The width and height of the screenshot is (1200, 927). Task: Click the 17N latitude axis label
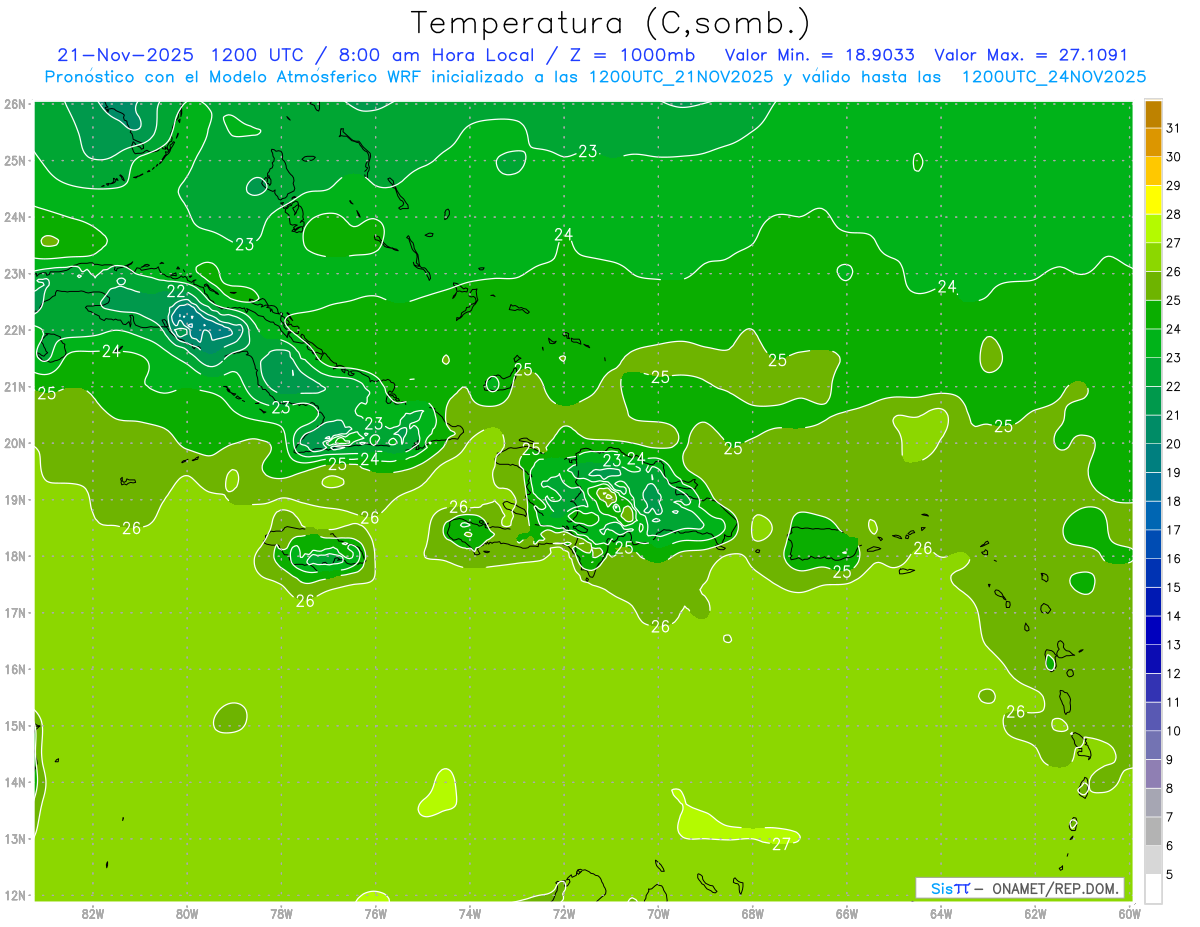point(15,612)
